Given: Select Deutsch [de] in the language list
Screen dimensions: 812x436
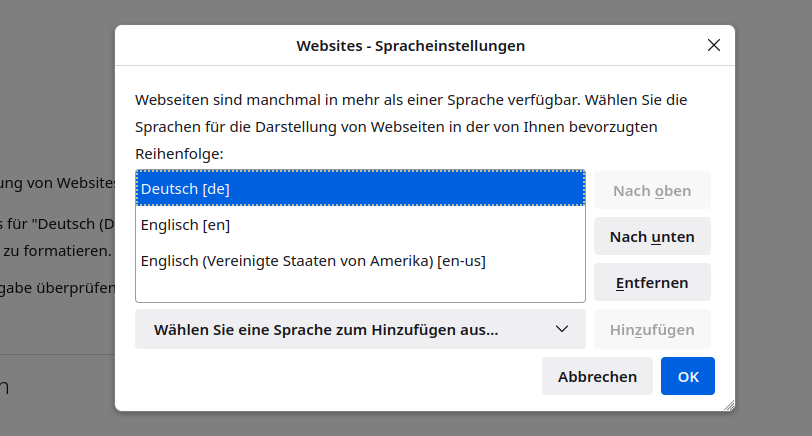Looking at the screenshot, I should click(x=360, y=188).
